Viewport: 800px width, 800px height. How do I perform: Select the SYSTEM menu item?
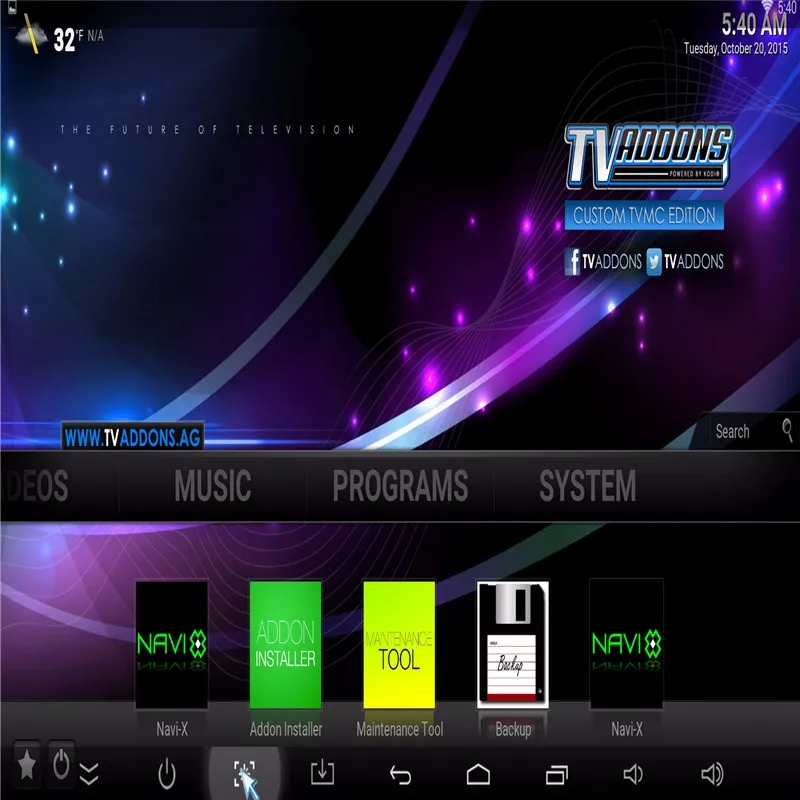click(x=588, y=486)
